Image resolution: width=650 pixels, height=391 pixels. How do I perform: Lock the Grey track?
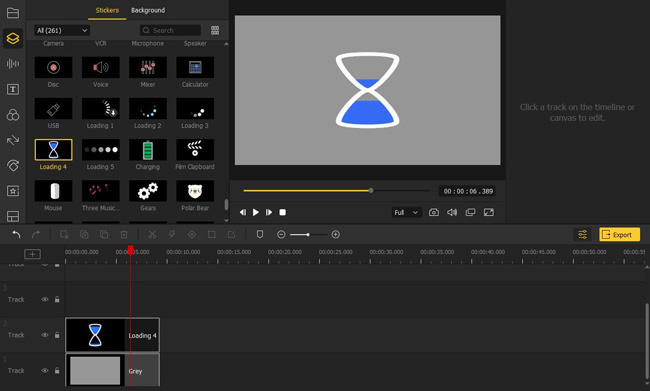57,371
